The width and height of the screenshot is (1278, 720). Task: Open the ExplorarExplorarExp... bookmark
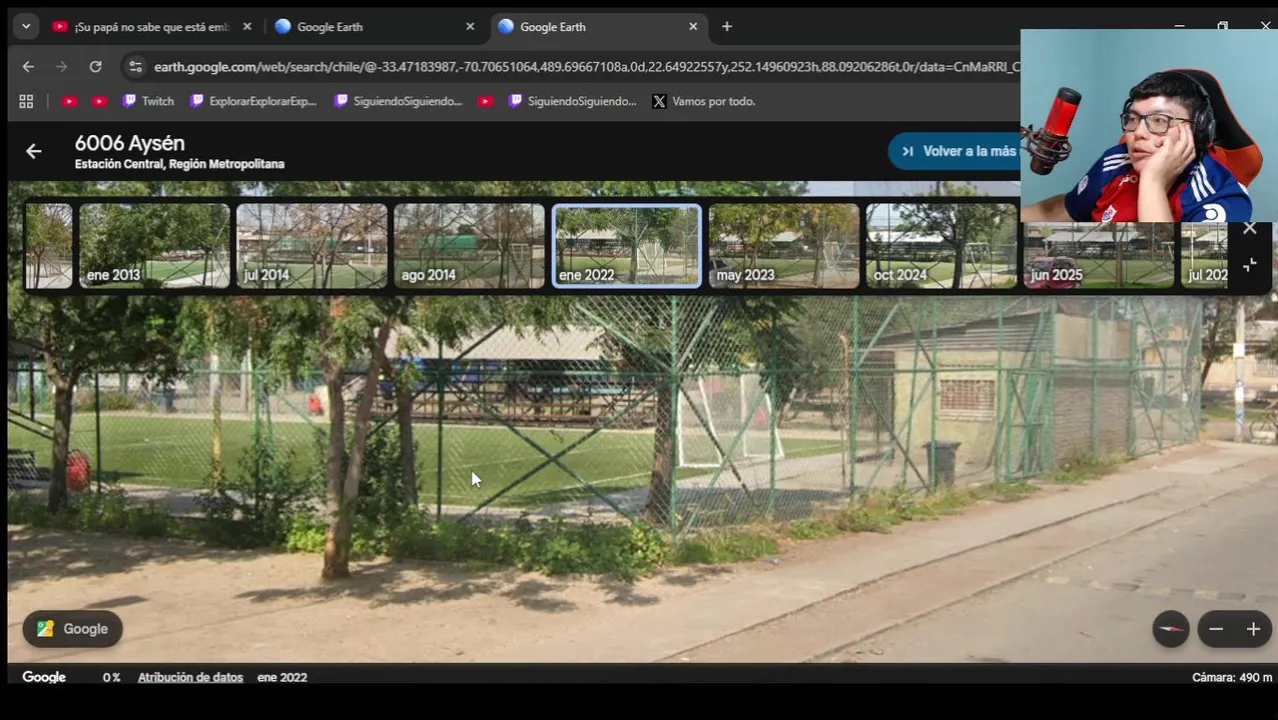[x=253, y=101]
